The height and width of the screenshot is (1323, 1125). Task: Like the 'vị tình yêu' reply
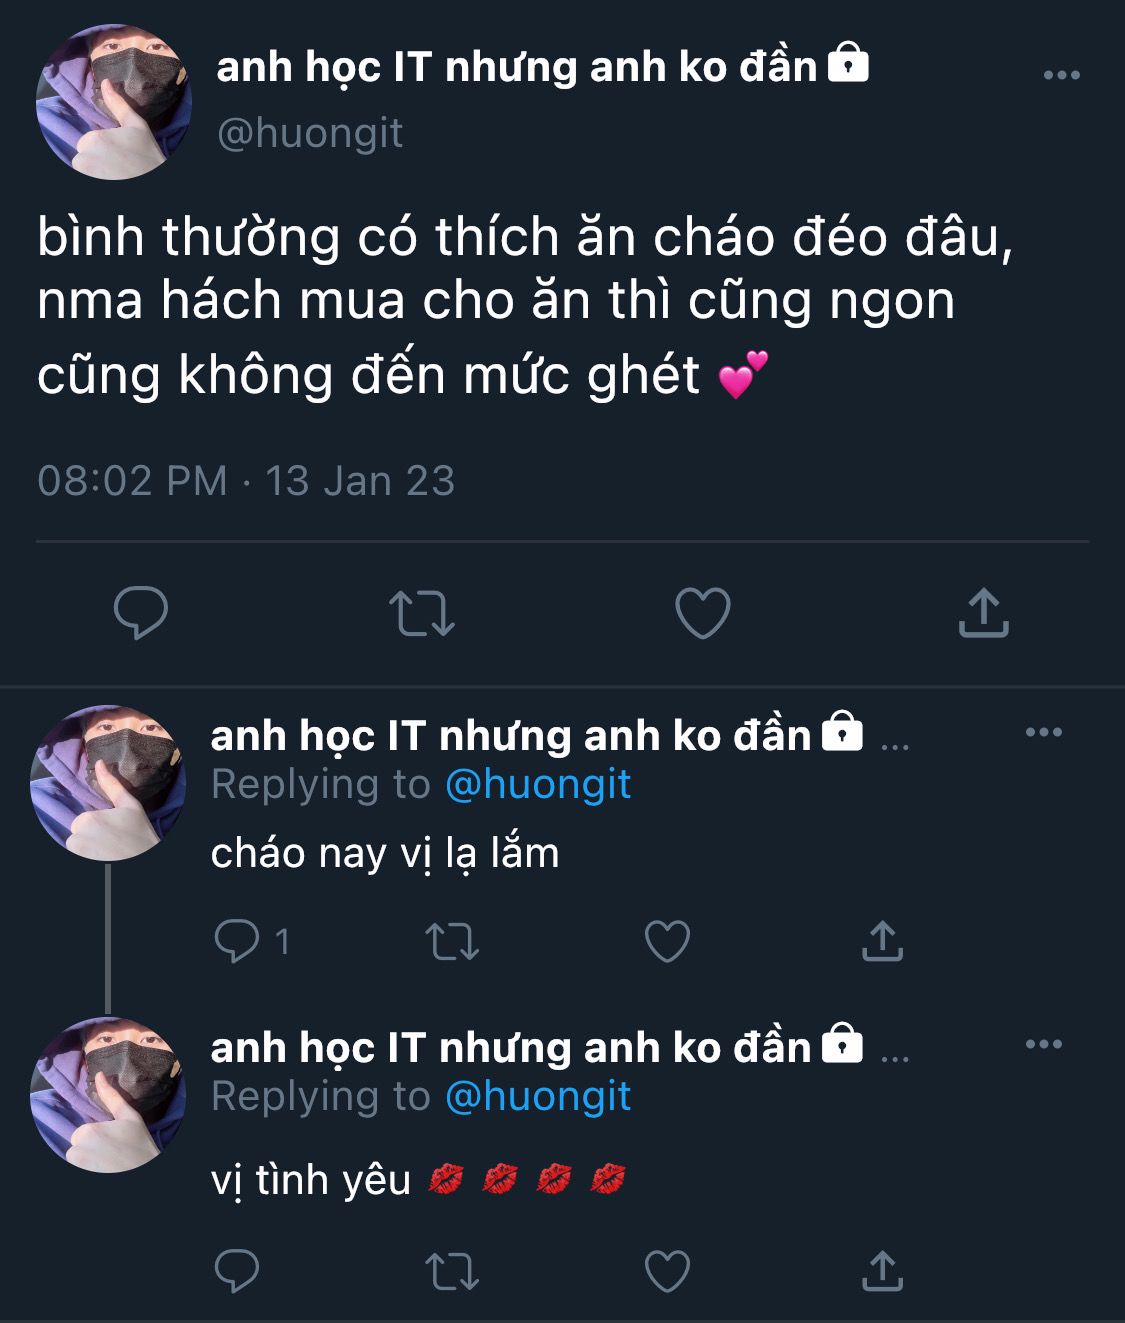[667, 1271]
